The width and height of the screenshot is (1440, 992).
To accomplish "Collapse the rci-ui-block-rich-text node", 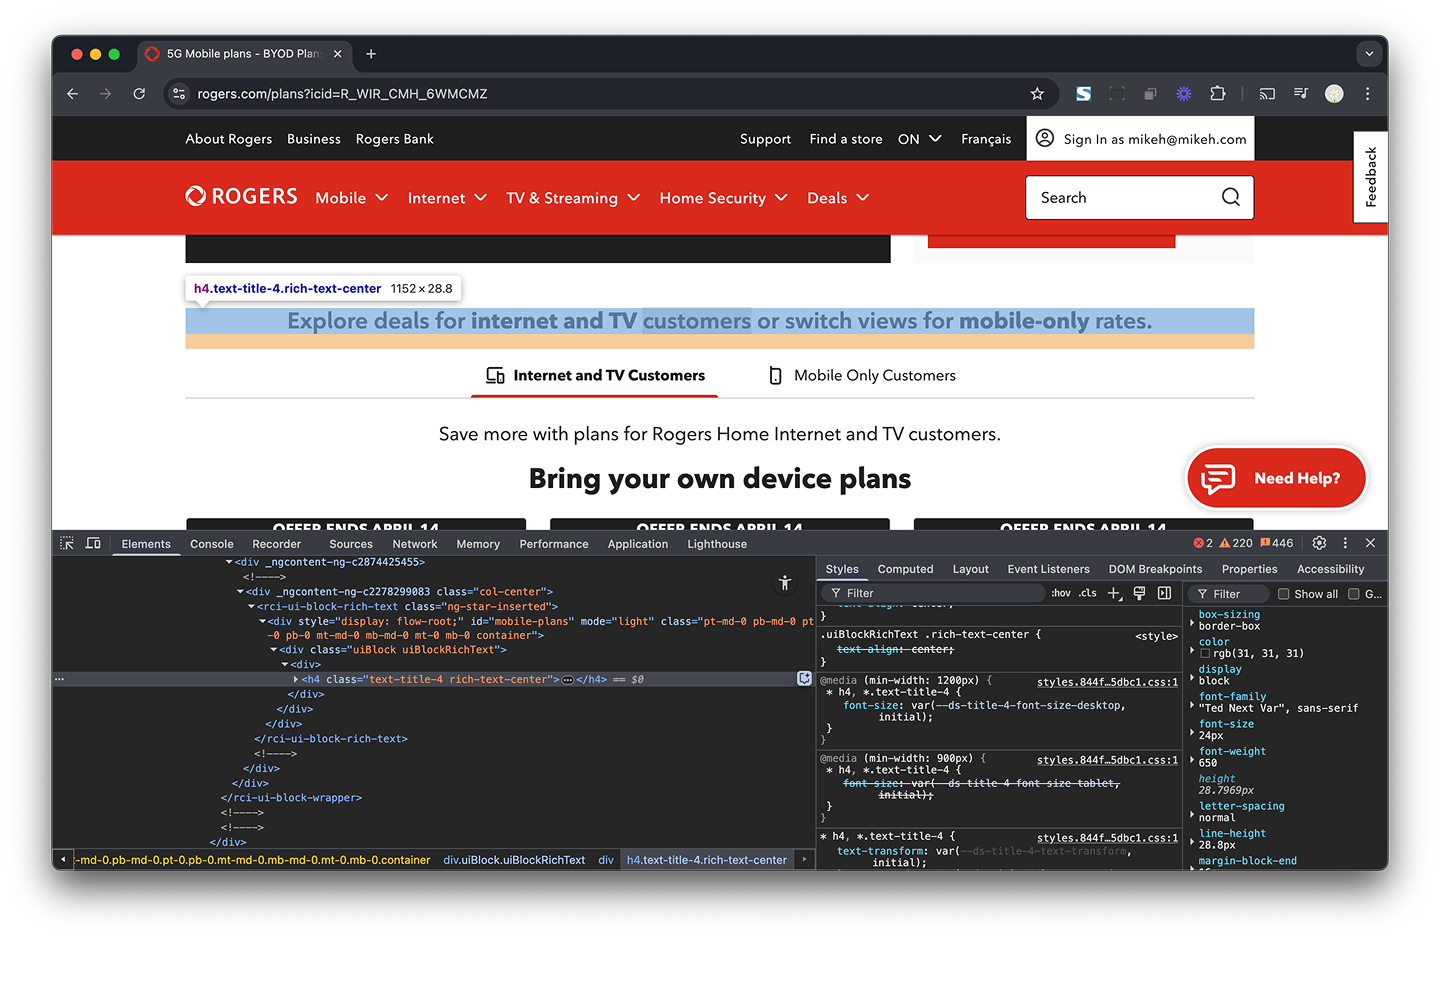I will 252,606.
